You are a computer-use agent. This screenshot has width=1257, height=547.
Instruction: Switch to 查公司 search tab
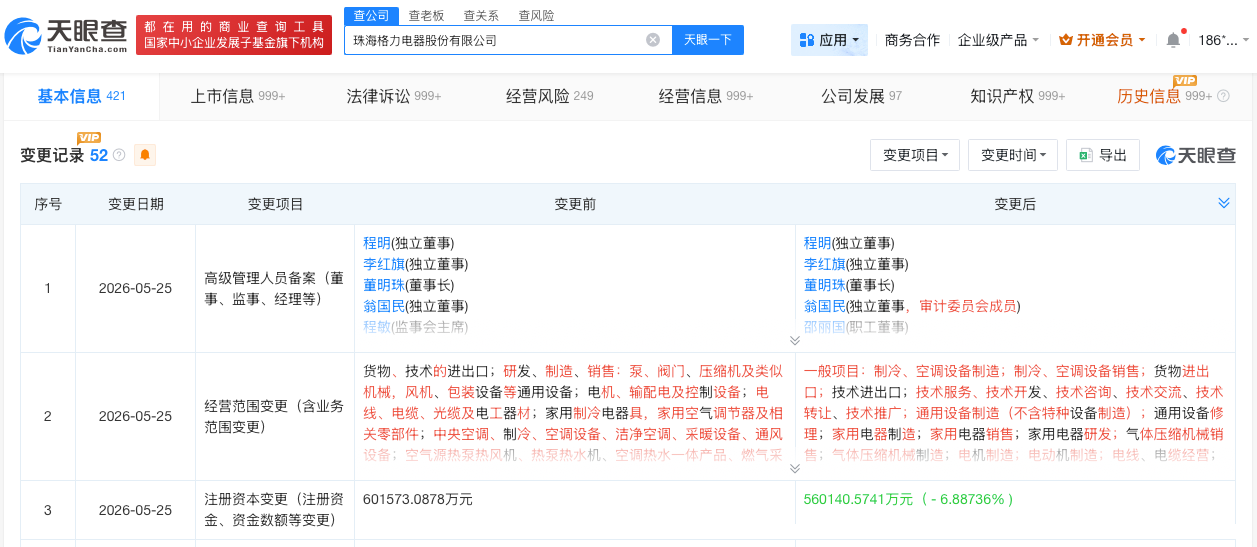(x=371, y=15)
